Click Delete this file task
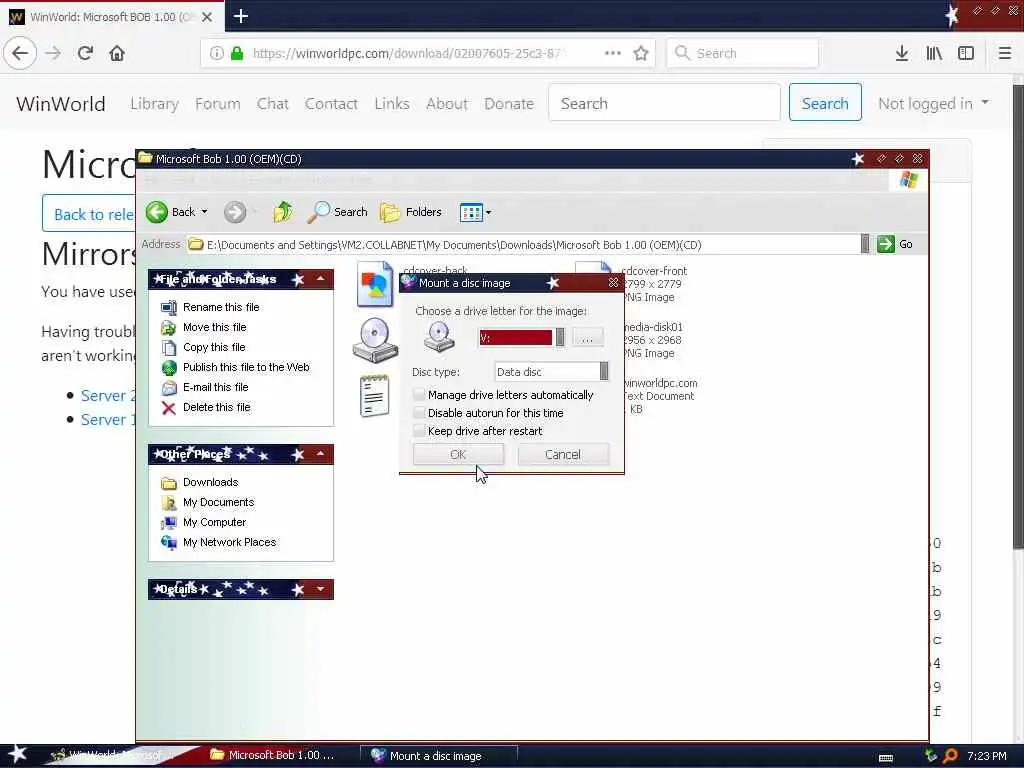The height and width of the screenshot is (768, 1024). coord(216,408)
